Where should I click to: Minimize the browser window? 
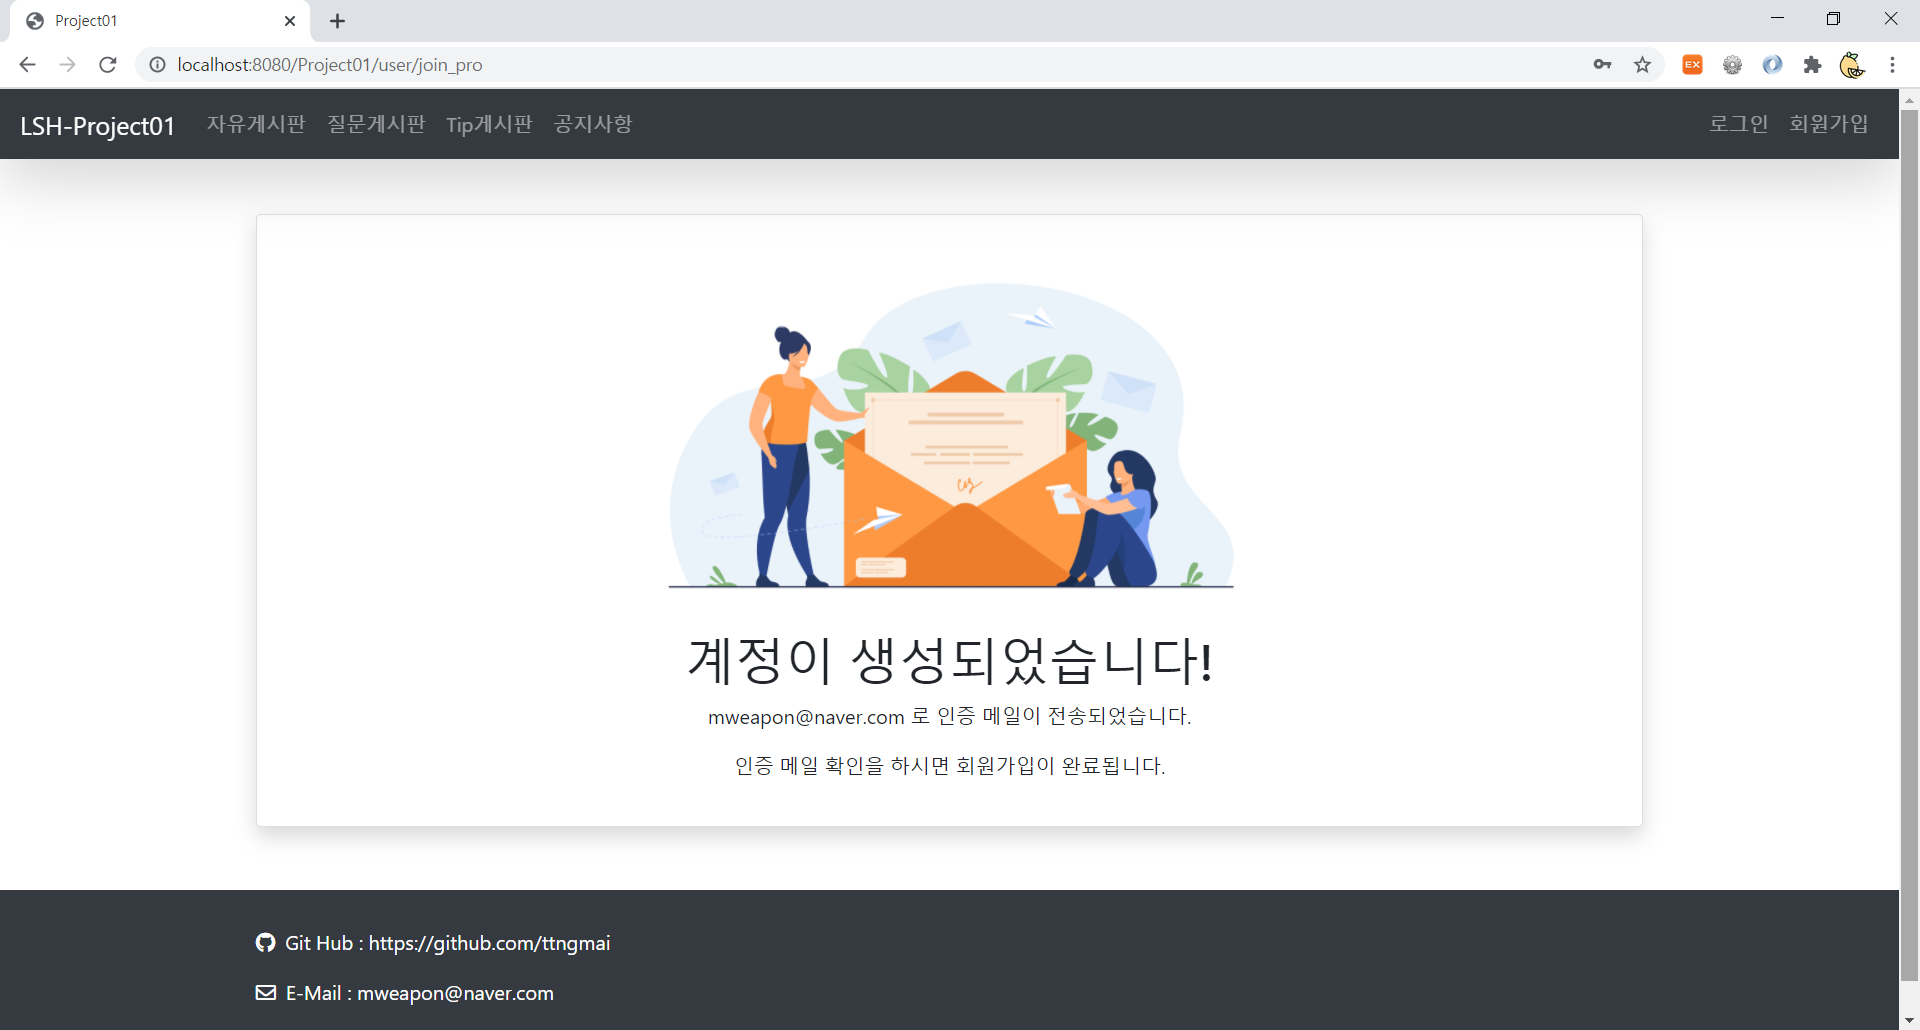[x=1777, y=19]
